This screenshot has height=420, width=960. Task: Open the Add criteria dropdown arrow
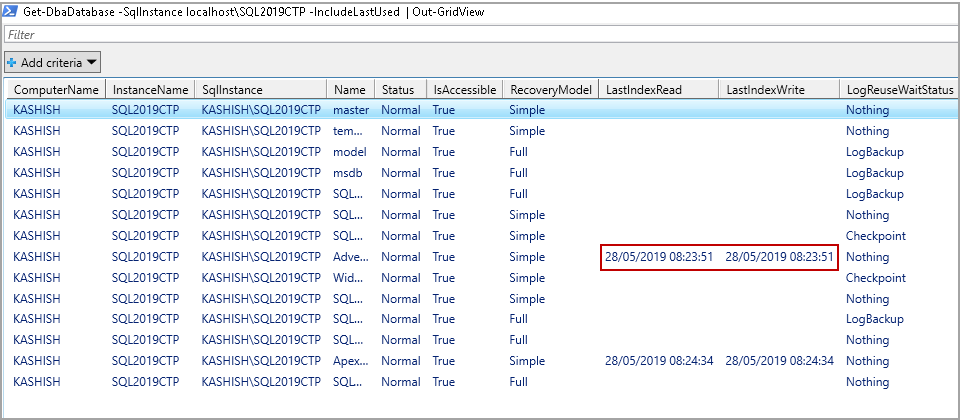click(x=91, y=62)
